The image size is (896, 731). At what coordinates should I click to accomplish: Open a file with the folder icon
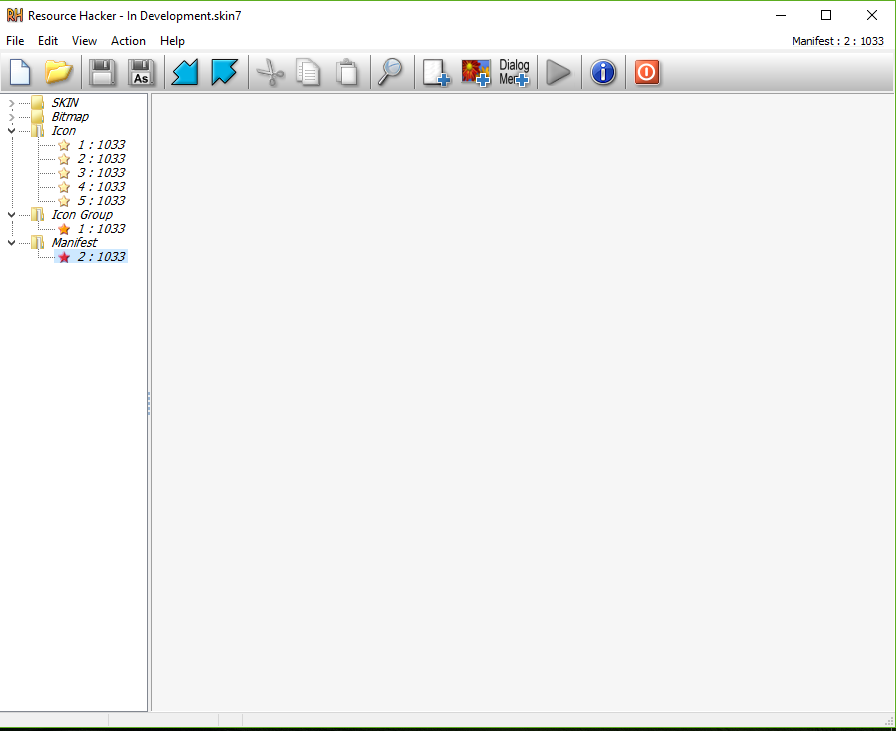coord(60,72)
